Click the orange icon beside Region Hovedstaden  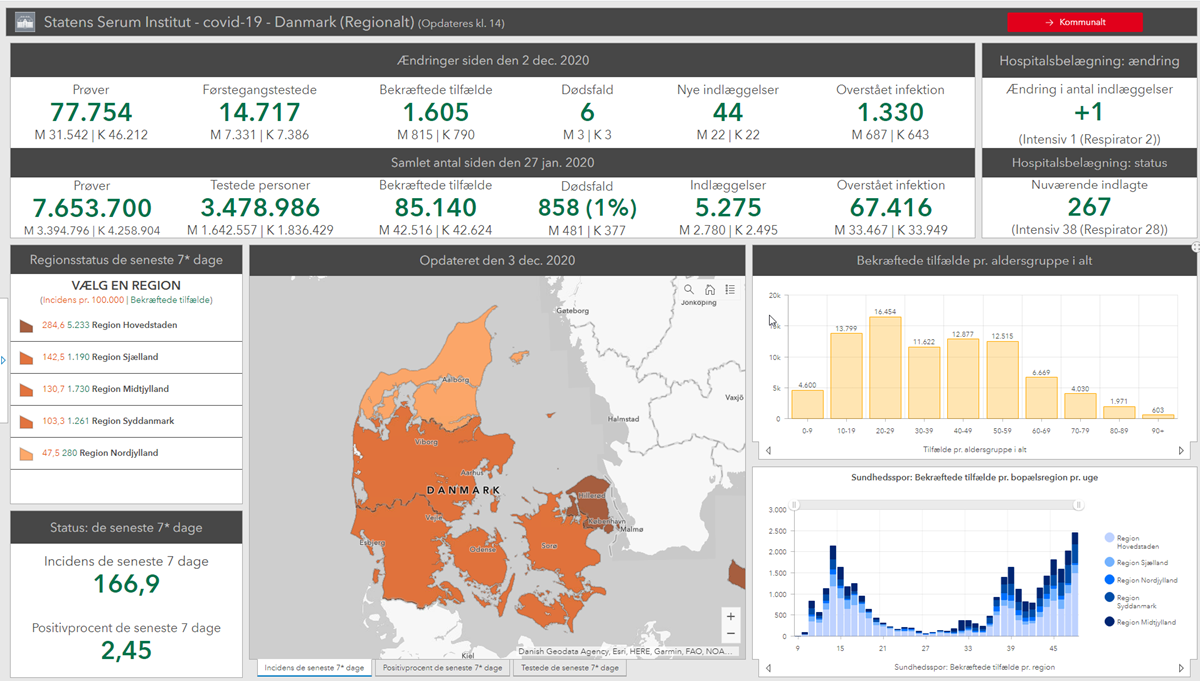26,324
